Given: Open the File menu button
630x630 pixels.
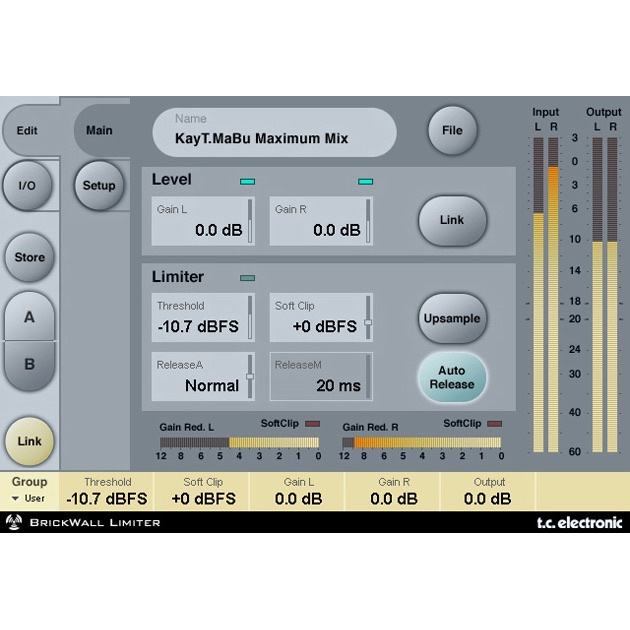Looking at the screenshot, I should click(452, 130).
